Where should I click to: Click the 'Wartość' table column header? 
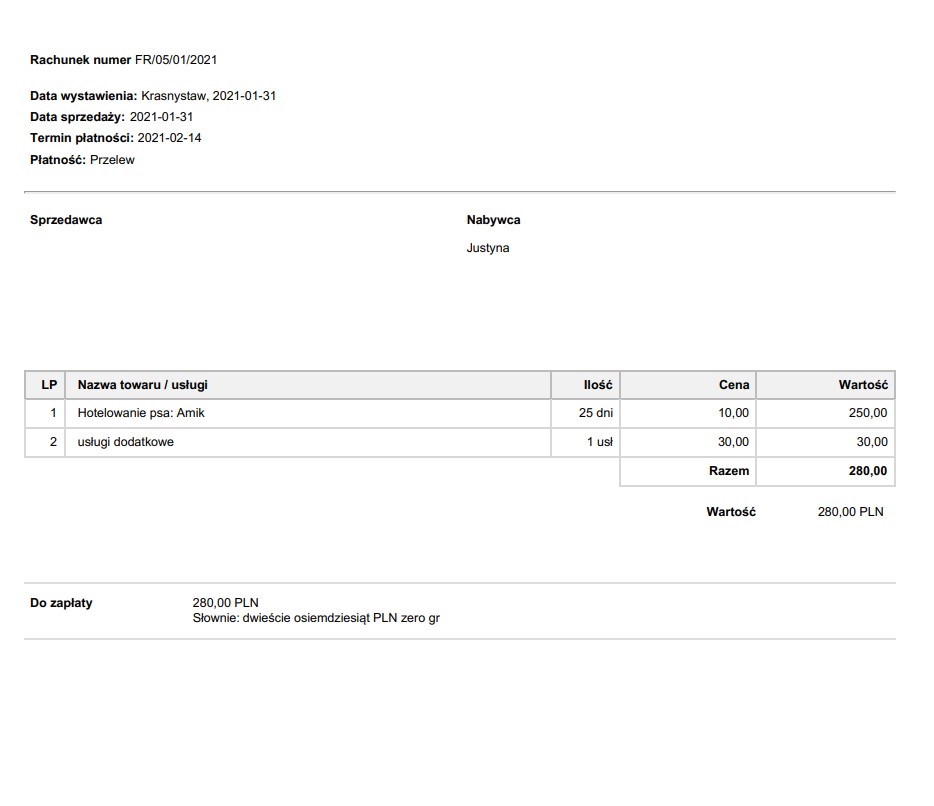click(x=863, y=385)
